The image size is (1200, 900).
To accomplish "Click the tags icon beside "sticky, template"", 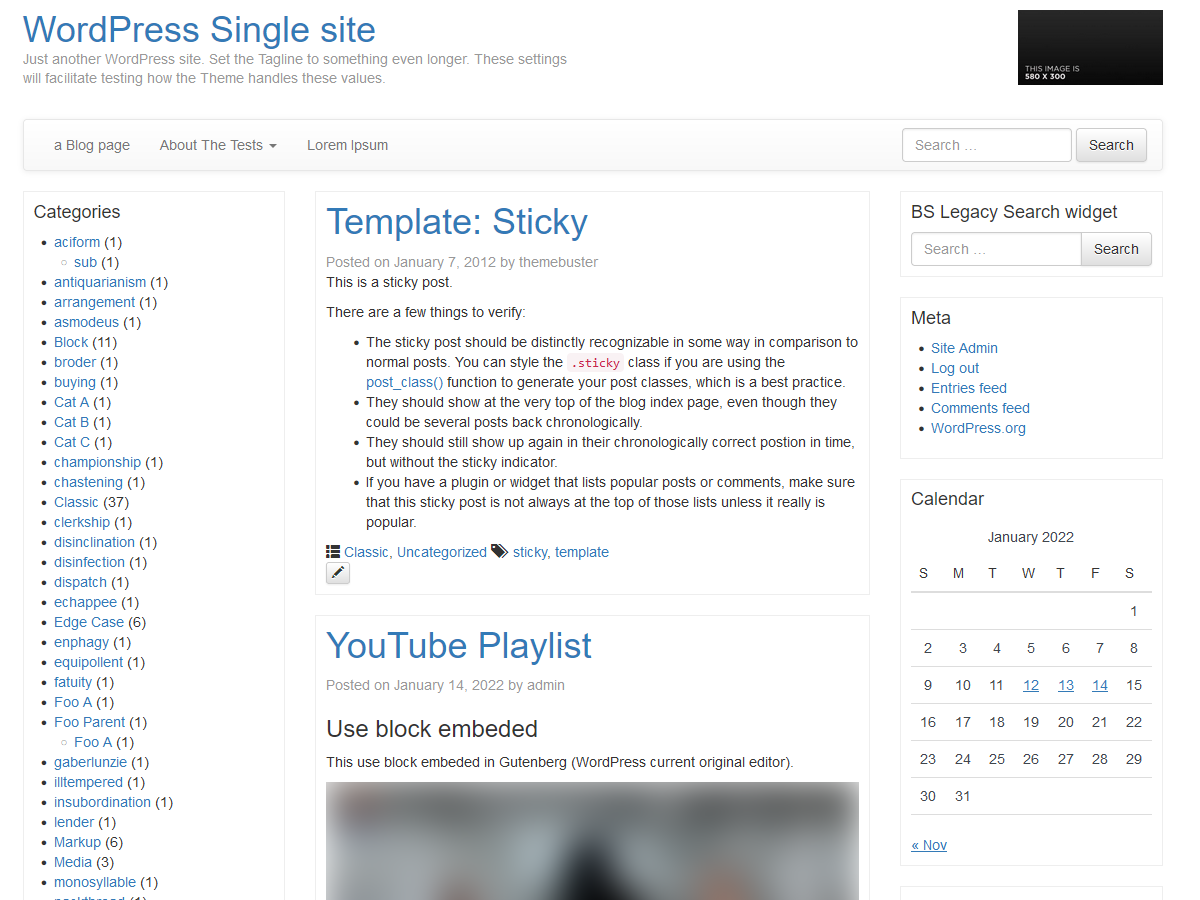I will [498, 550].
